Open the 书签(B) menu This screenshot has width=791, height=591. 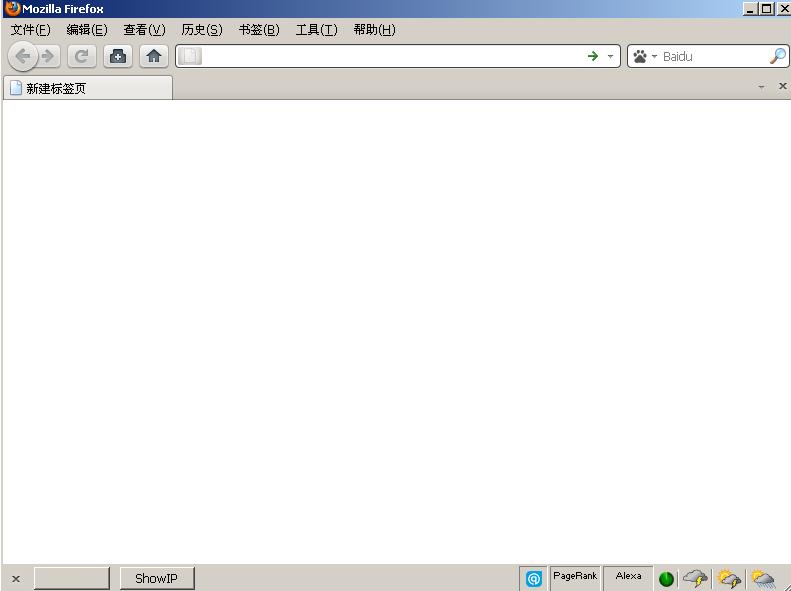pos(259,30)
